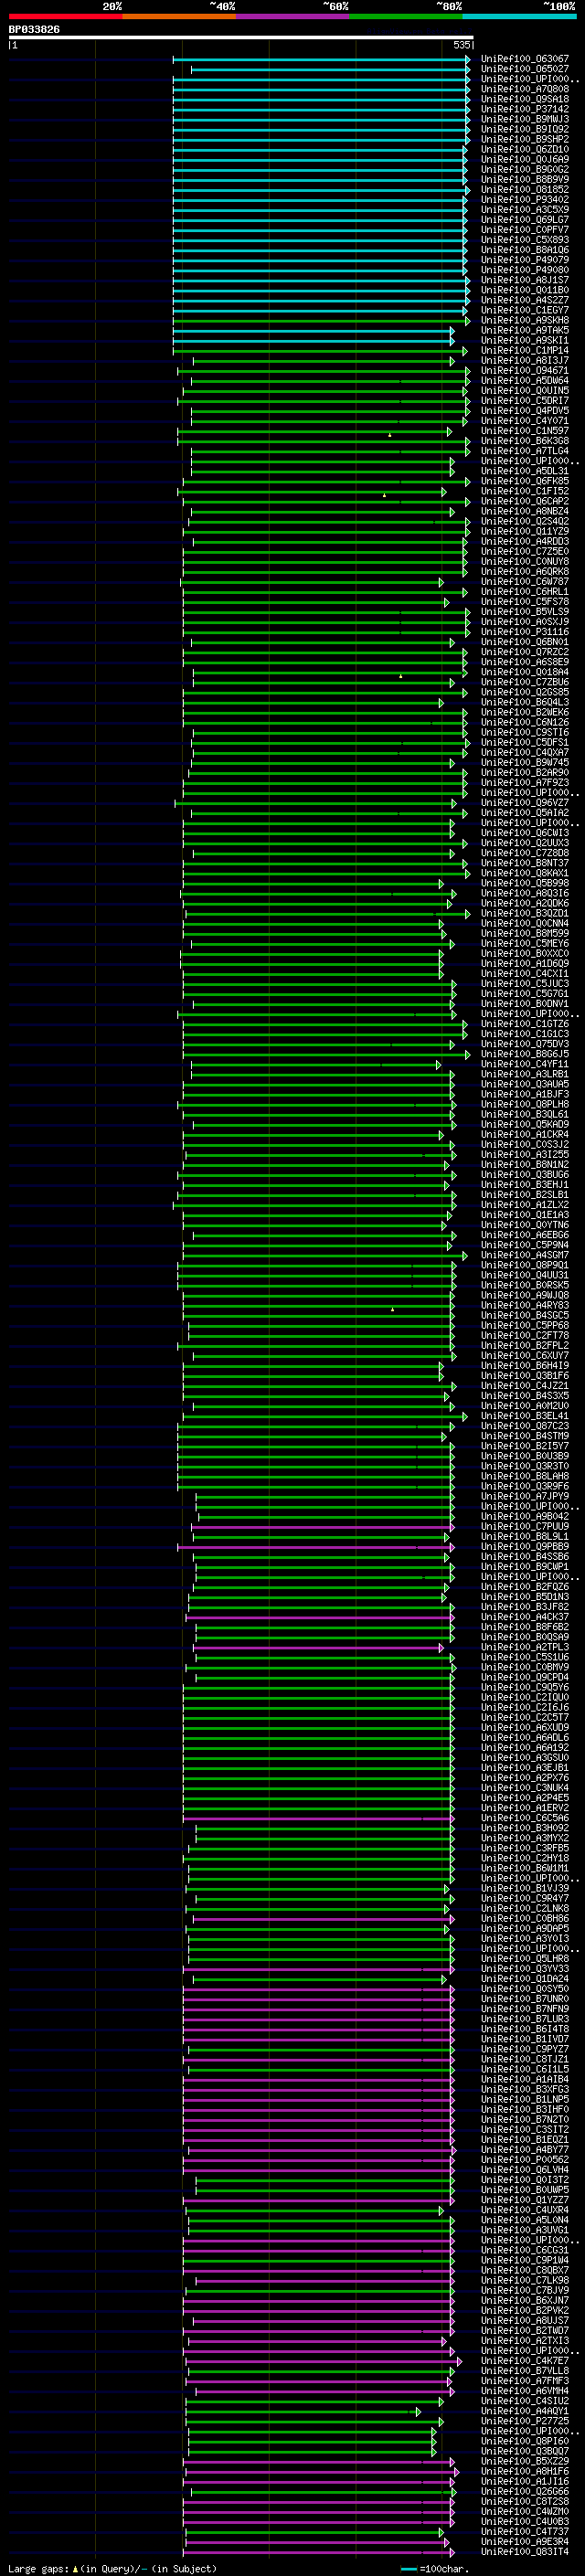Select hit label UniRef100_P49080
This screenshot has height=2576, width=585.
pyautogui.click(x=525, y=270)
